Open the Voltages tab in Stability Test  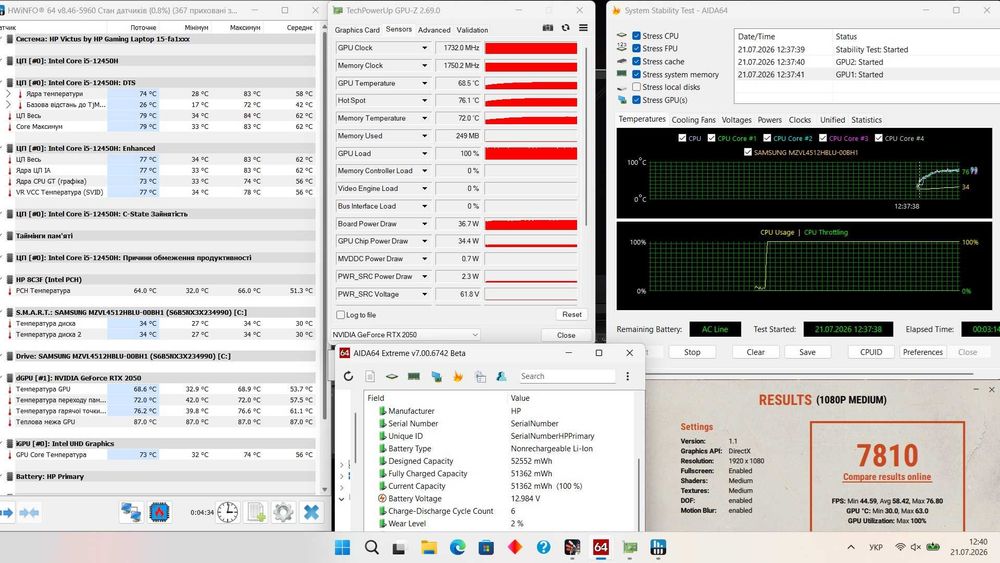point(737,120)
